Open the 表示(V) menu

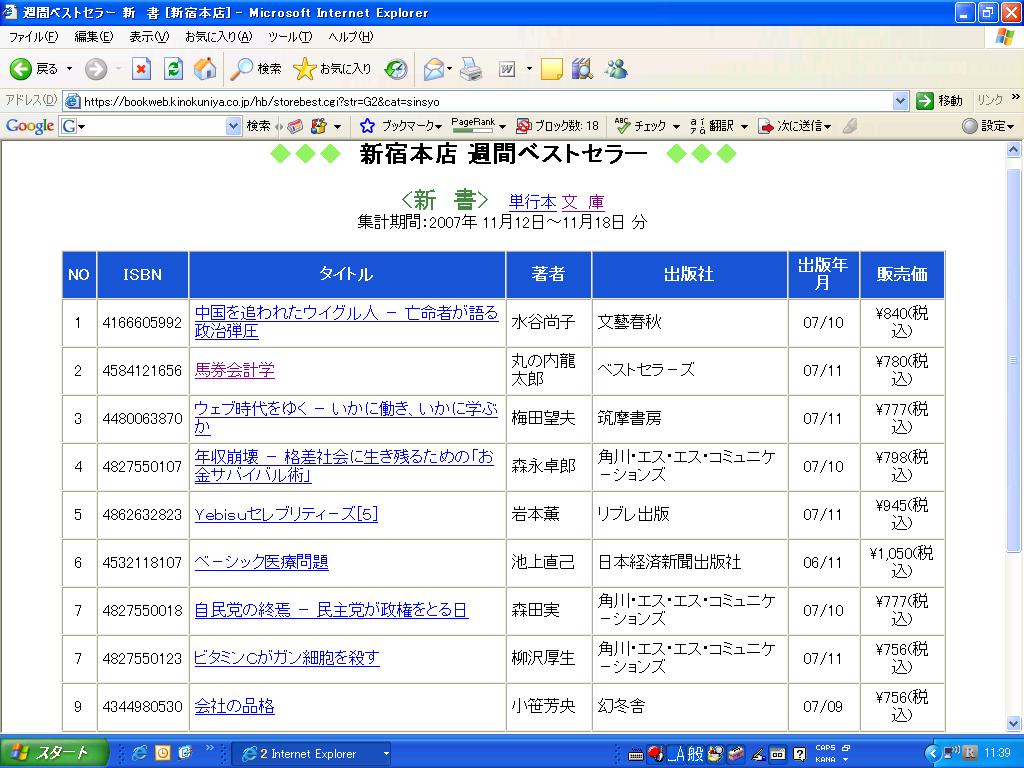click(149, 37)
